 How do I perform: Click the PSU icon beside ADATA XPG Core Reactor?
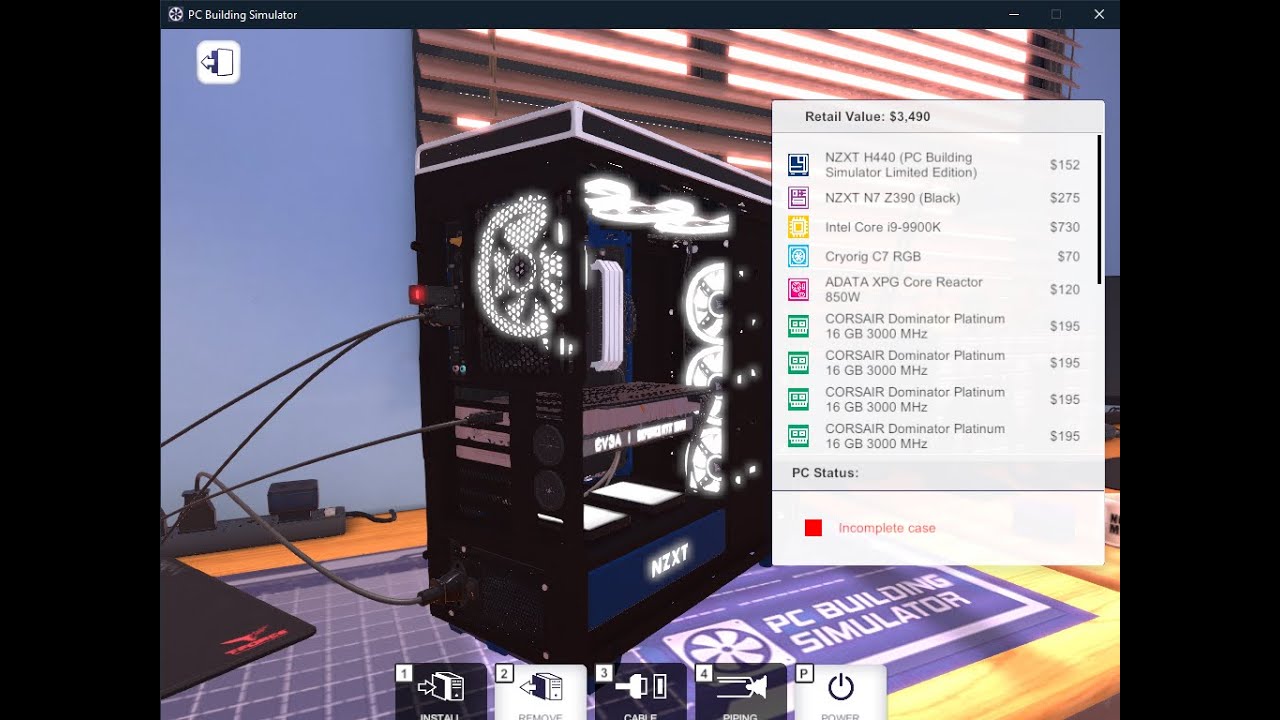pos(798,290)
